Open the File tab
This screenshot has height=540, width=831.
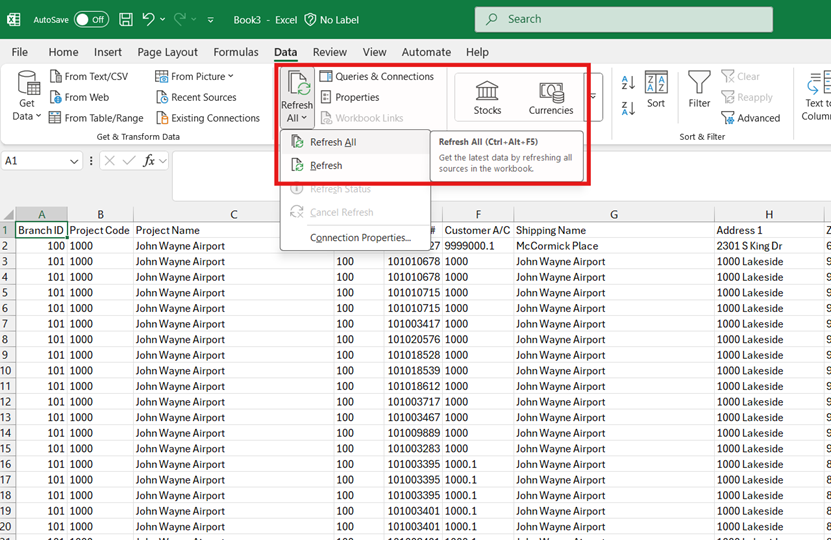pos(20,52)
